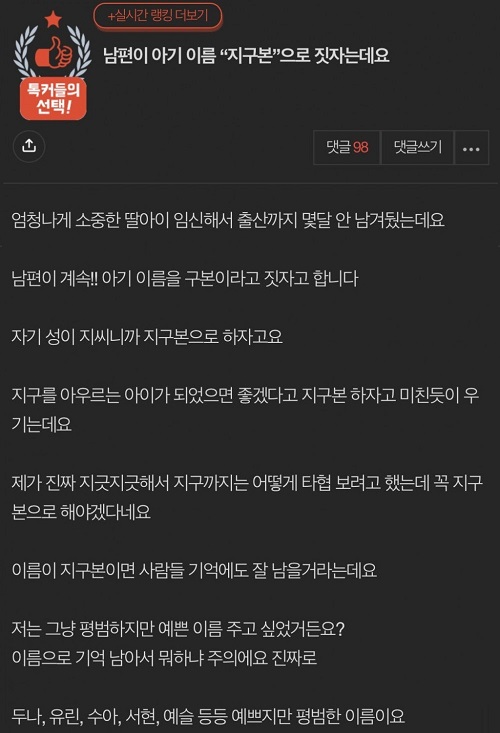Click the red 98 comment count
Viewport: 500px width, 733px height.
(361, 148)
